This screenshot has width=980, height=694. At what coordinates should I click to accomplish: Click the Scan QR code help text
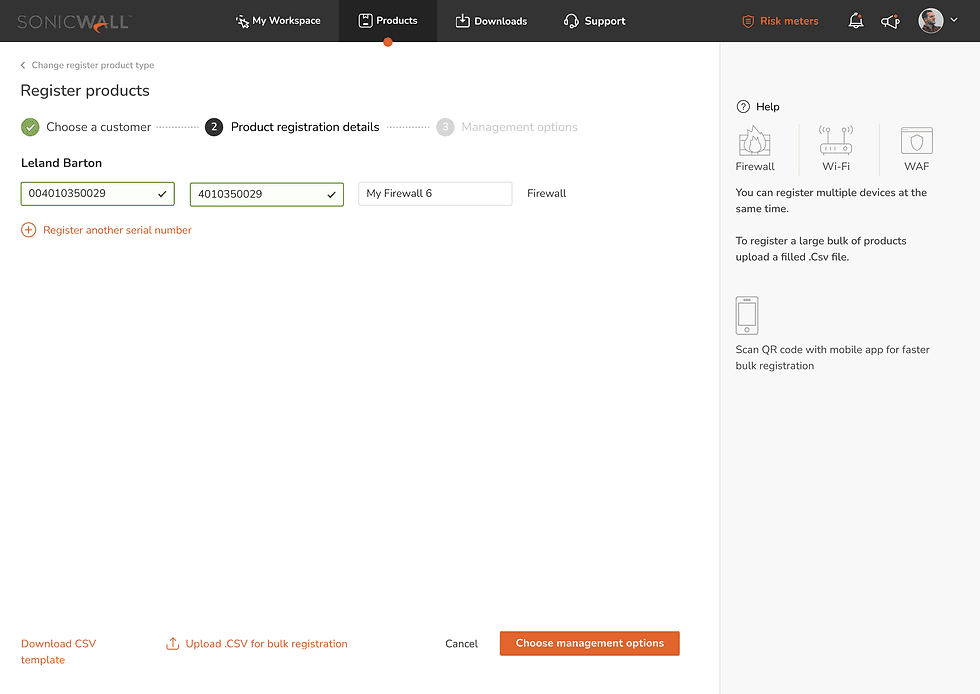click(832, 358)
